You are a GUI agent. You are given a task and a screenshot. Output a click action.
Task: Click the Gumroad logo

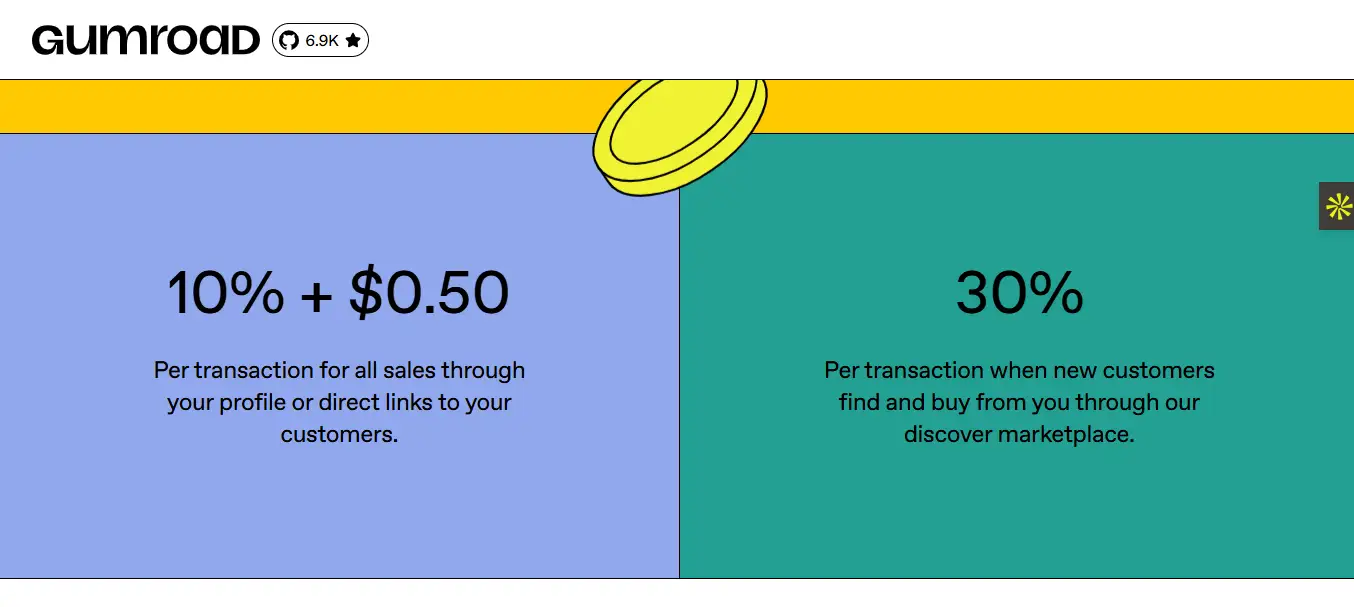pos(146,40)
